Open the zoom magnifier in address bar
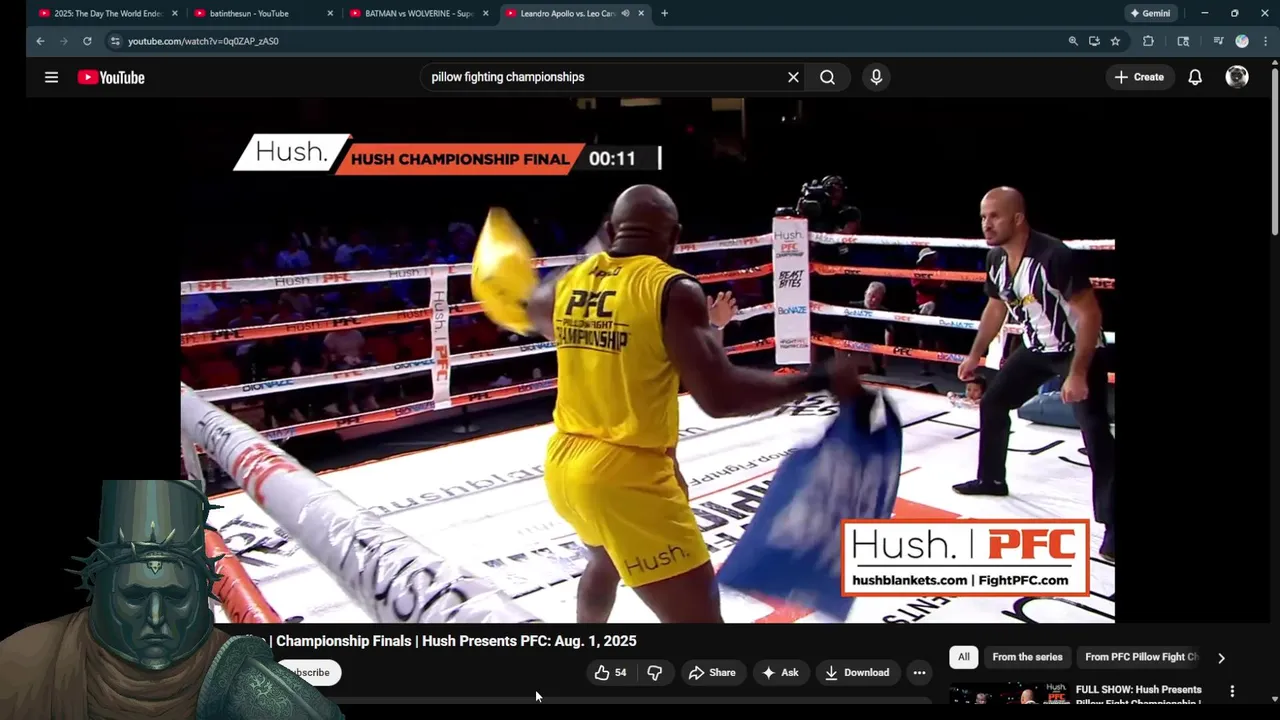The width and height of the screenshot is (1280, 720). pos(1073,41)
